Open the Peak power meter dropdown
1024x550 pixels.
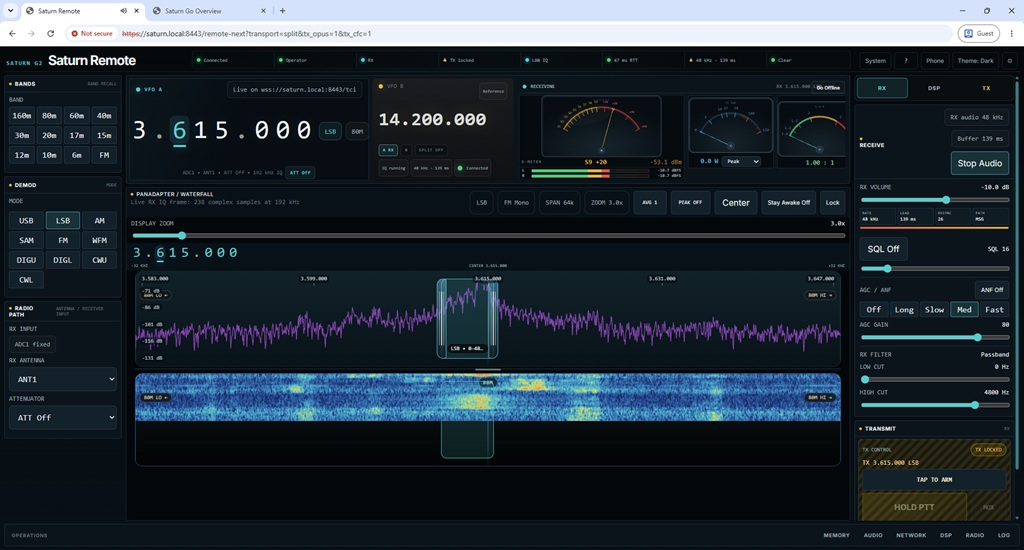[x=743, y=161]
